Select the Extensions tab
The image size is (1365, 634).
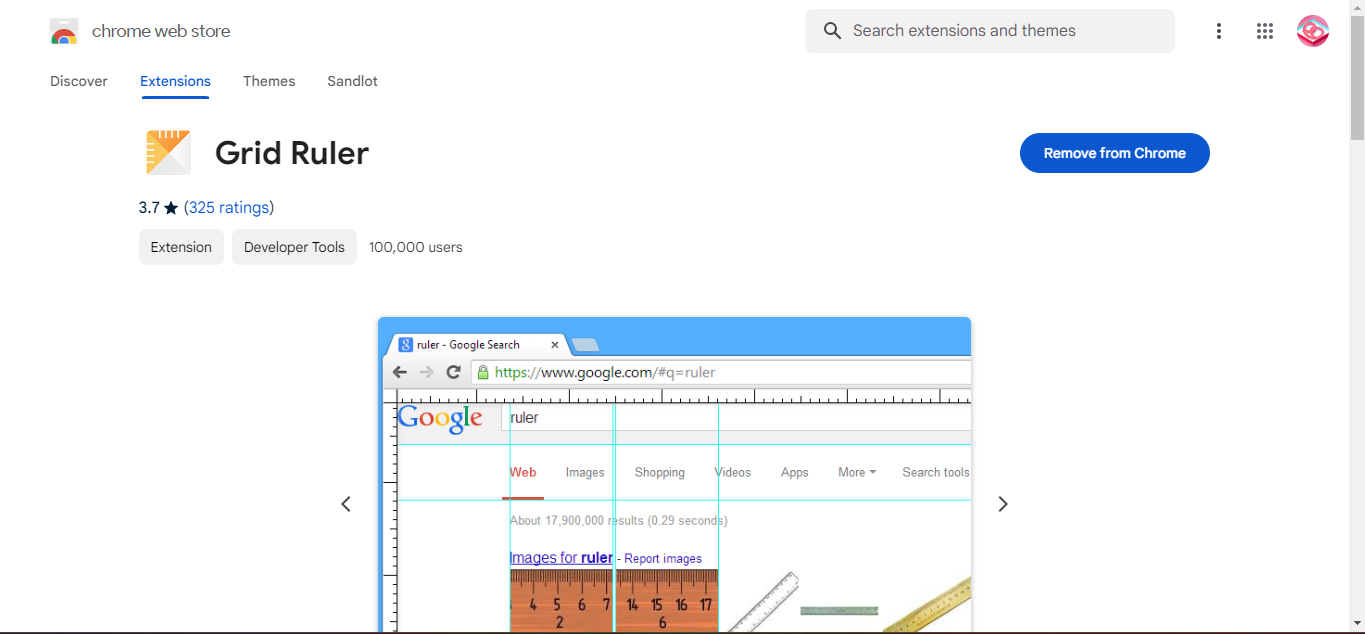[x=175, y=81]
